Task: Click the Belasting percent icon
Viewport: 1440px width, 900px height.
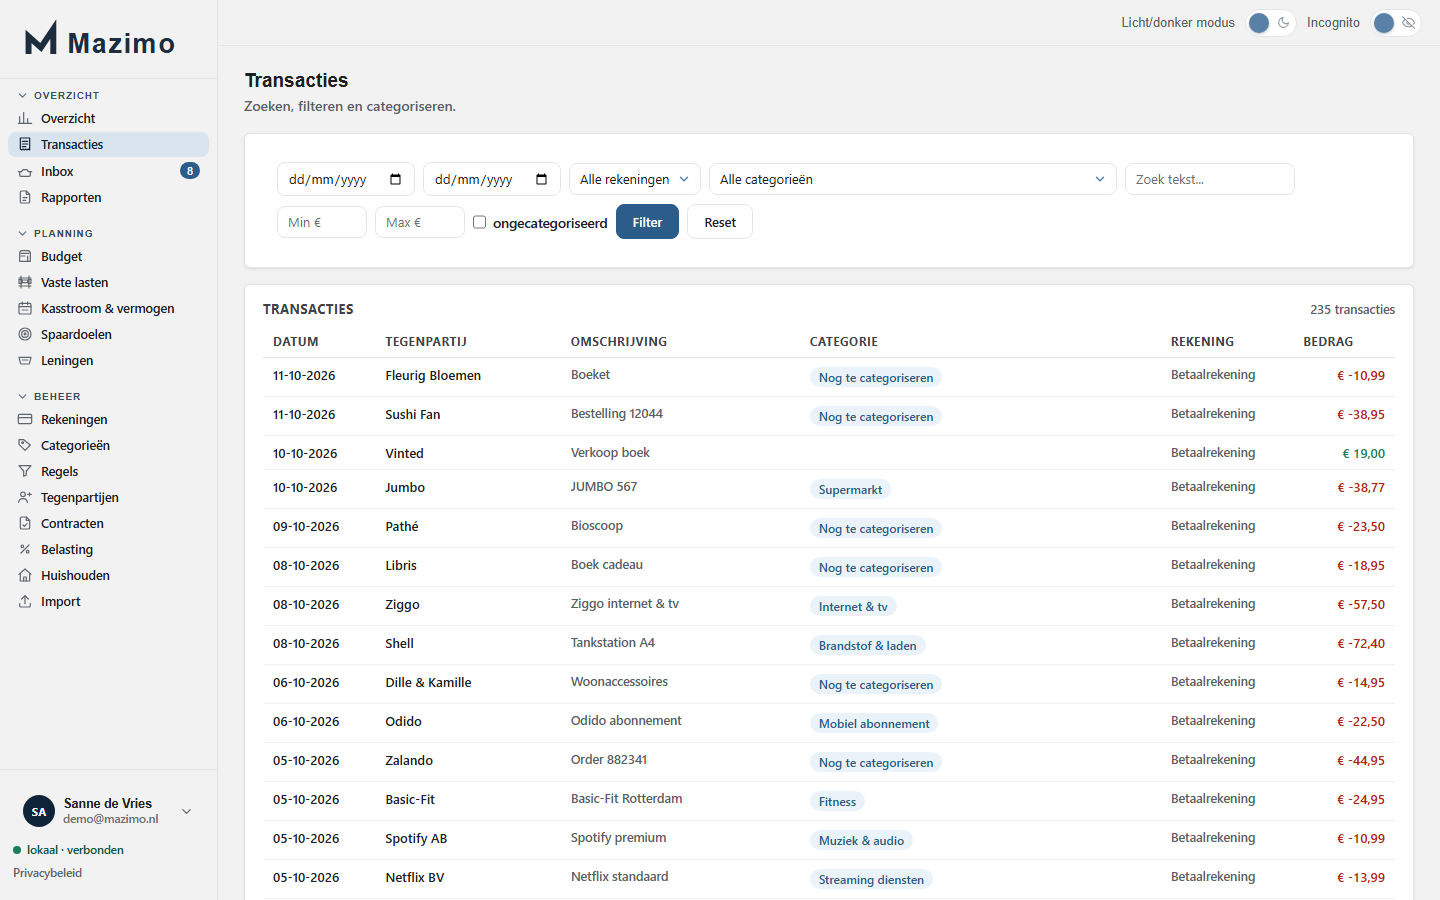Action: click(x=25, y=550)
